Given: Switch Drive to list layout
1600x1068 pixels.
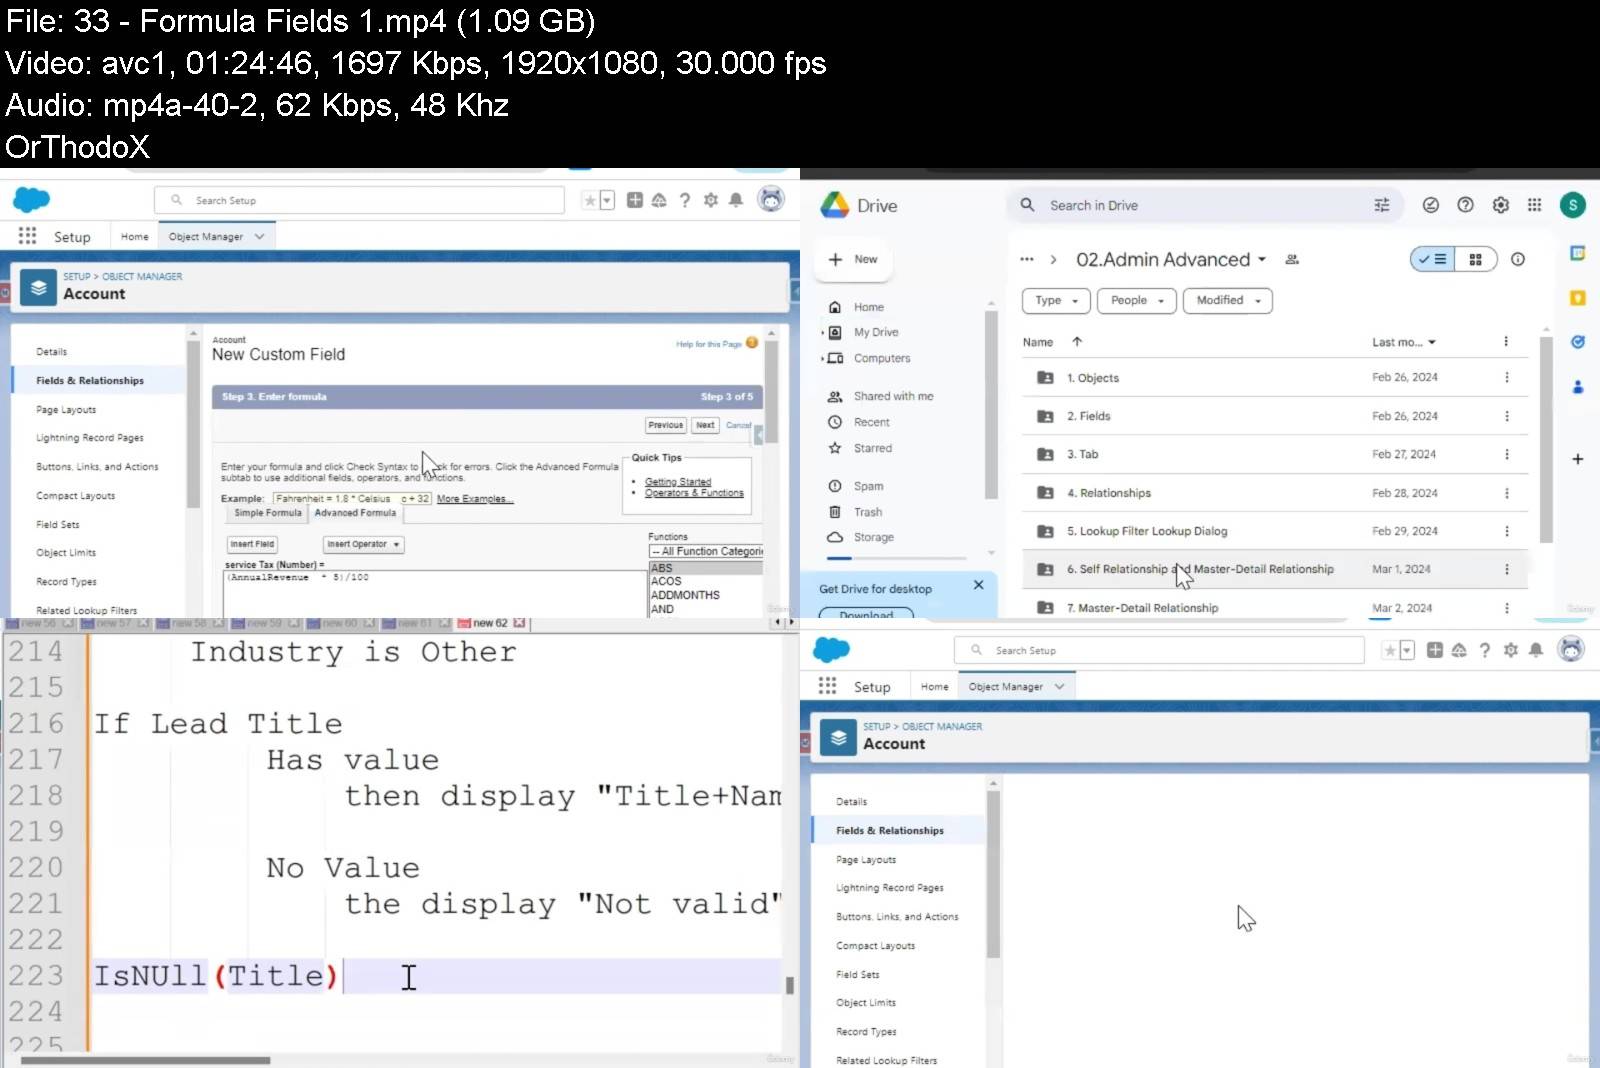Looking at the screenshot, I should [x=1432, y=259].
